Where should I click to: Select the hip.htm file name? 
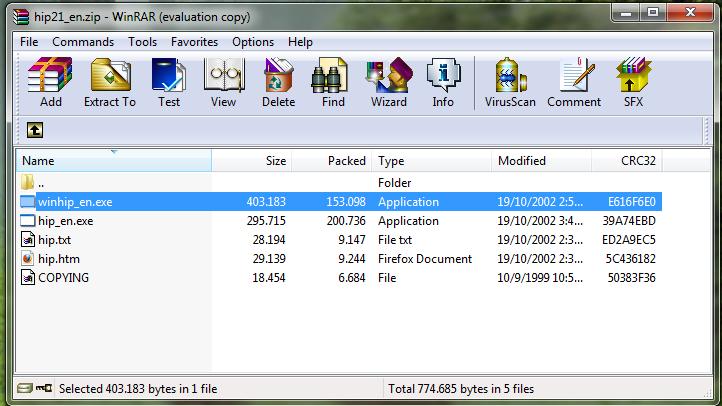coord(59,259)
